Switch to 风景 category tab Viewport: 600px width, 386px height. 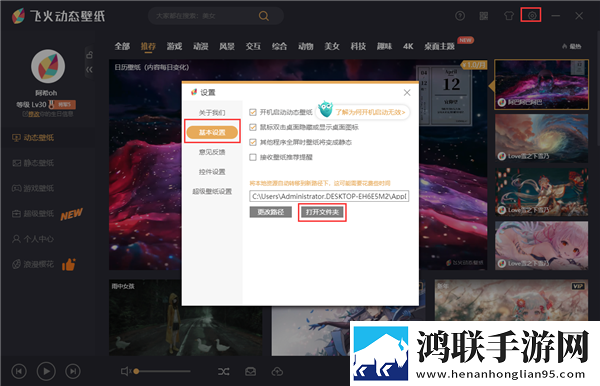[x=227, y=46]
